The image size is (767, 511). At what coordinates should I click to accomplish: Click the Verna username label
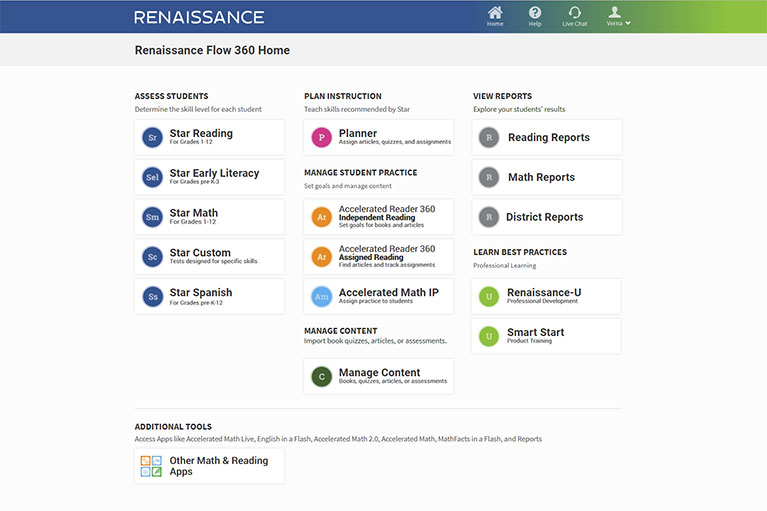[x=614, y=23]
